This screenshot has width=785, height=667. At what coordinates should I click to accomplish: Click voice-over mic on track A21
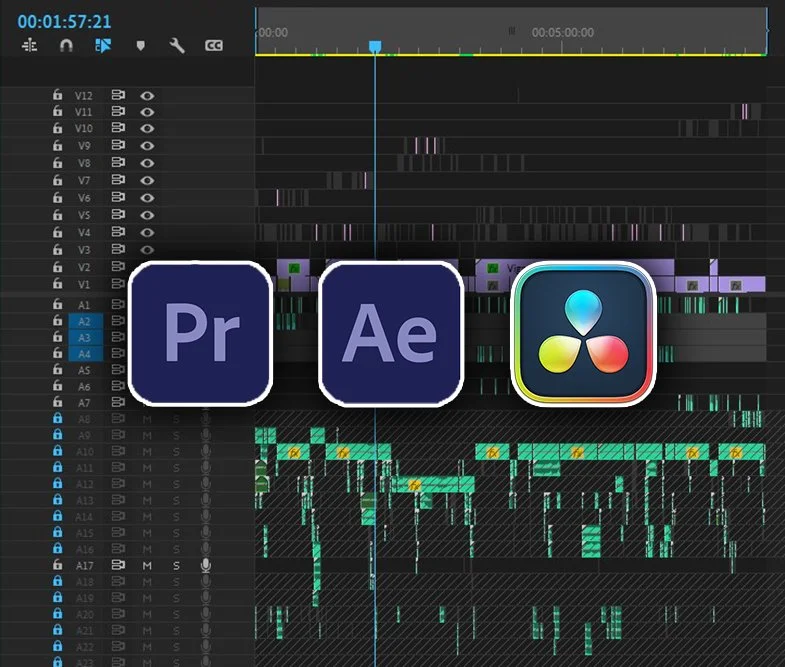[x=206, y=630]
